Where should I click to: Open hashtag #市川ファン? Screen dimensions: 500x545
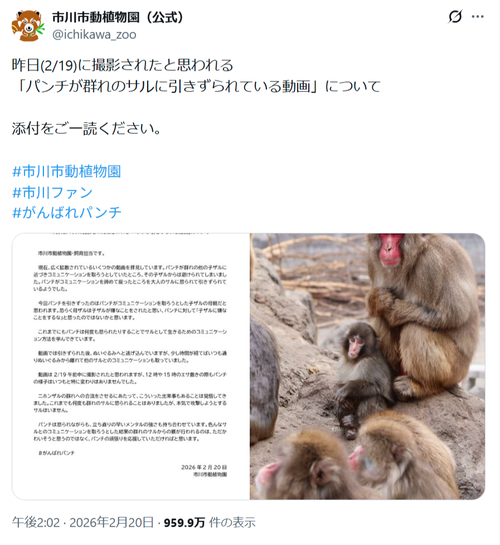[52, 192]
